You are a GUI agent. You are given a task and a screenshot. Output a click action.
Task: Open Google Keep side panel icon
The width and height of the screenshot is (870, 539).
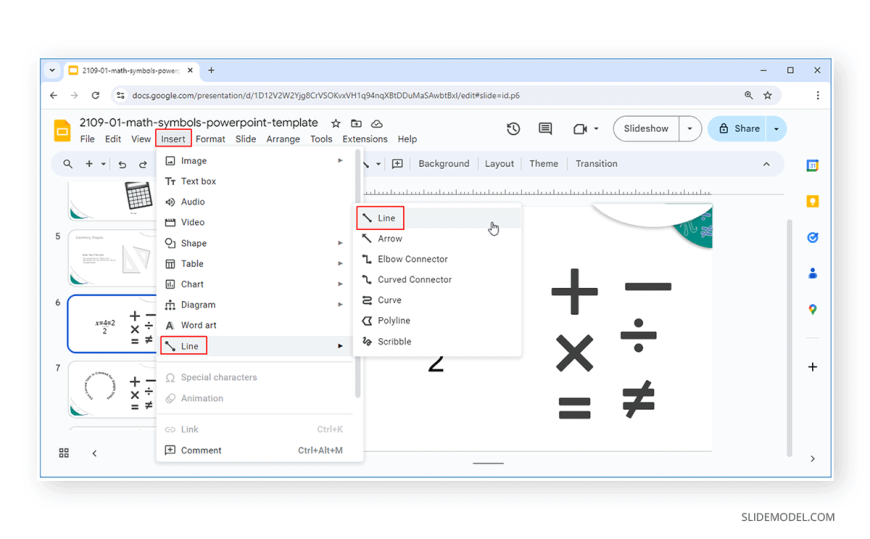coord(812,202)
